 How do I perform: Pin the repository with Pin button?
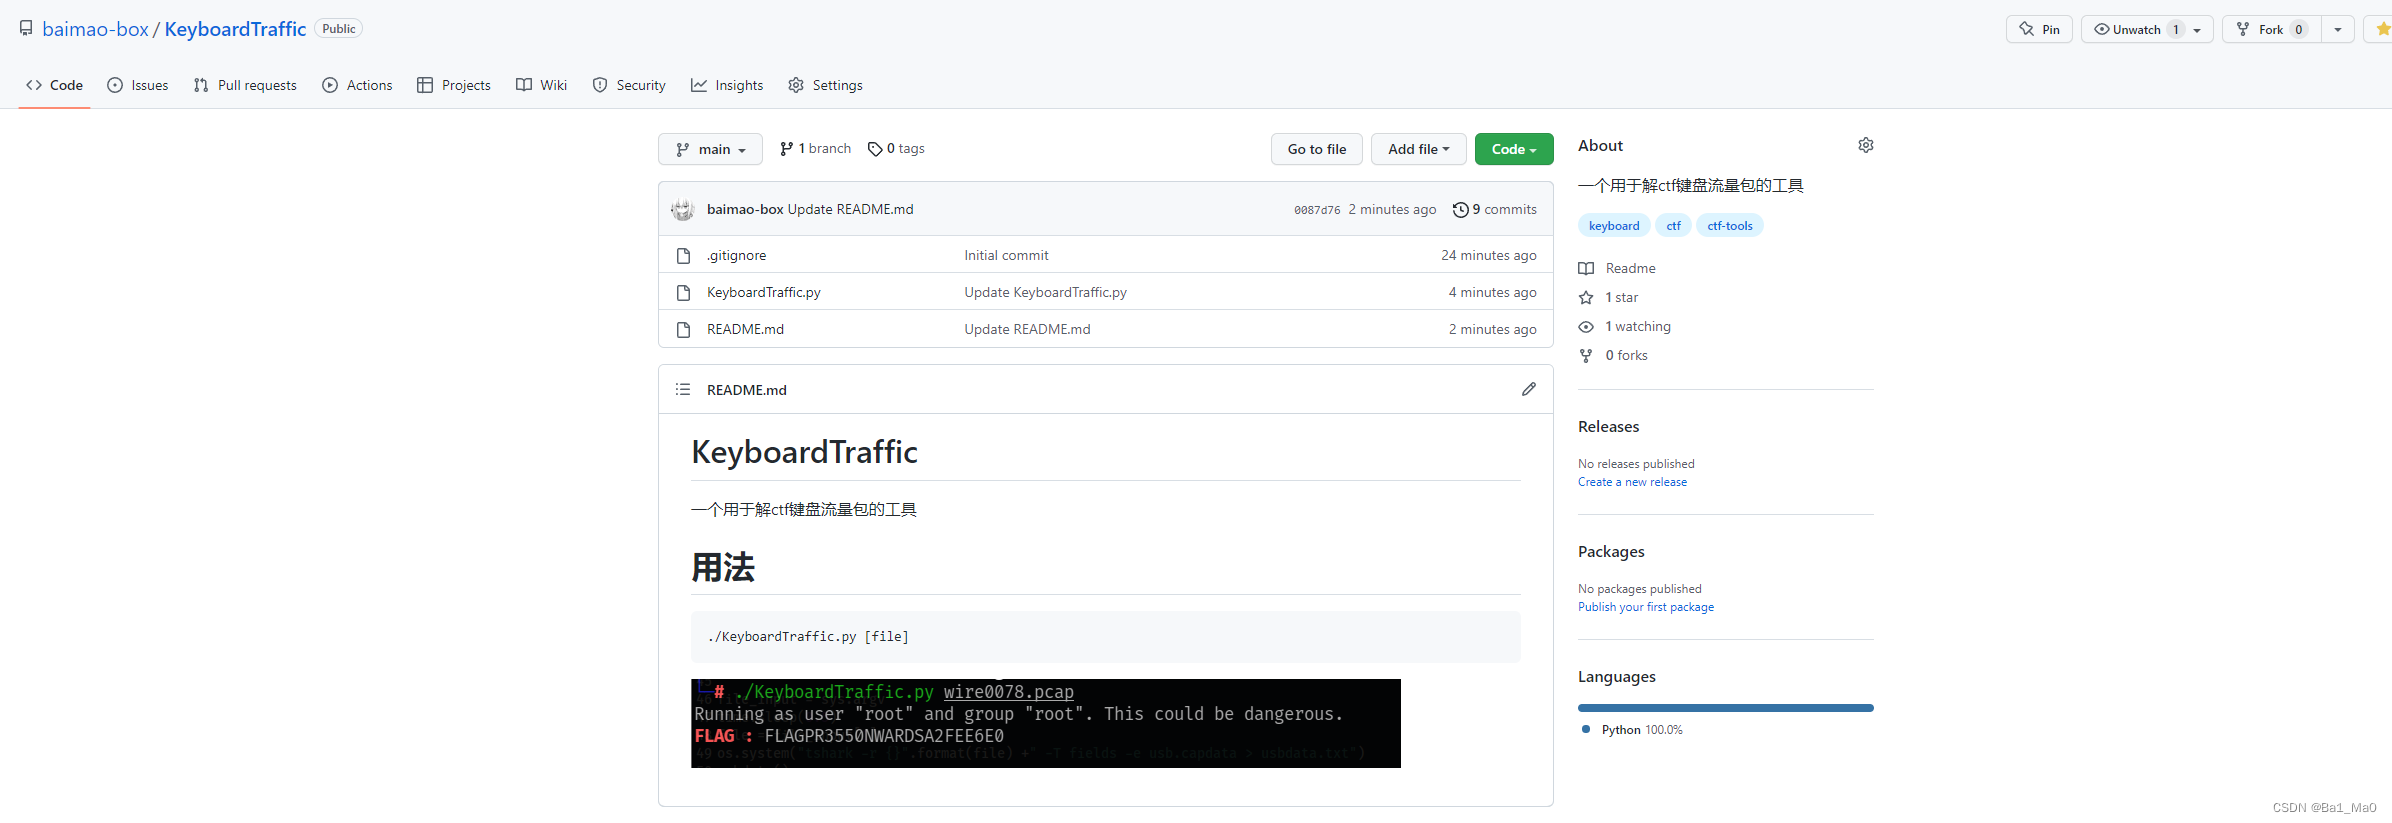click(x=2039, y=29)
